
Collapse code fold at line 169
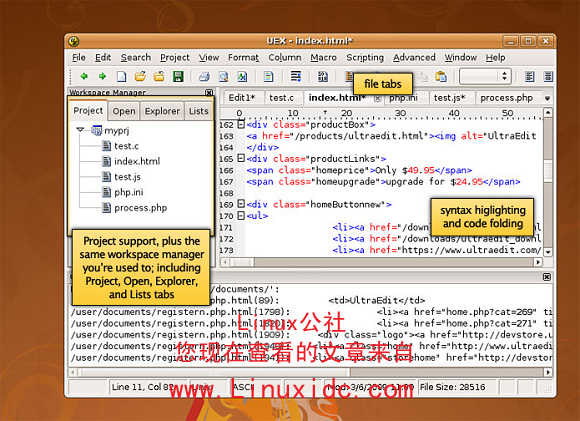(241, 204)
